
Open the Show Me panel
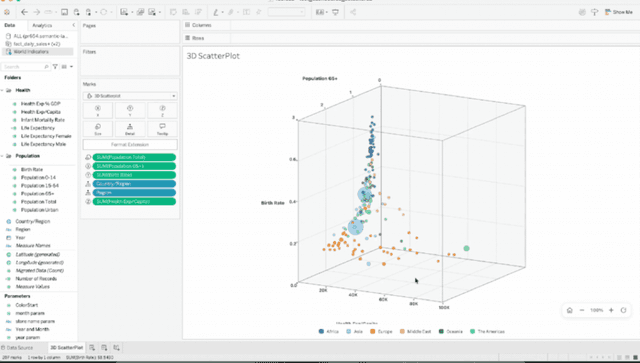click(x=619, y=12)
